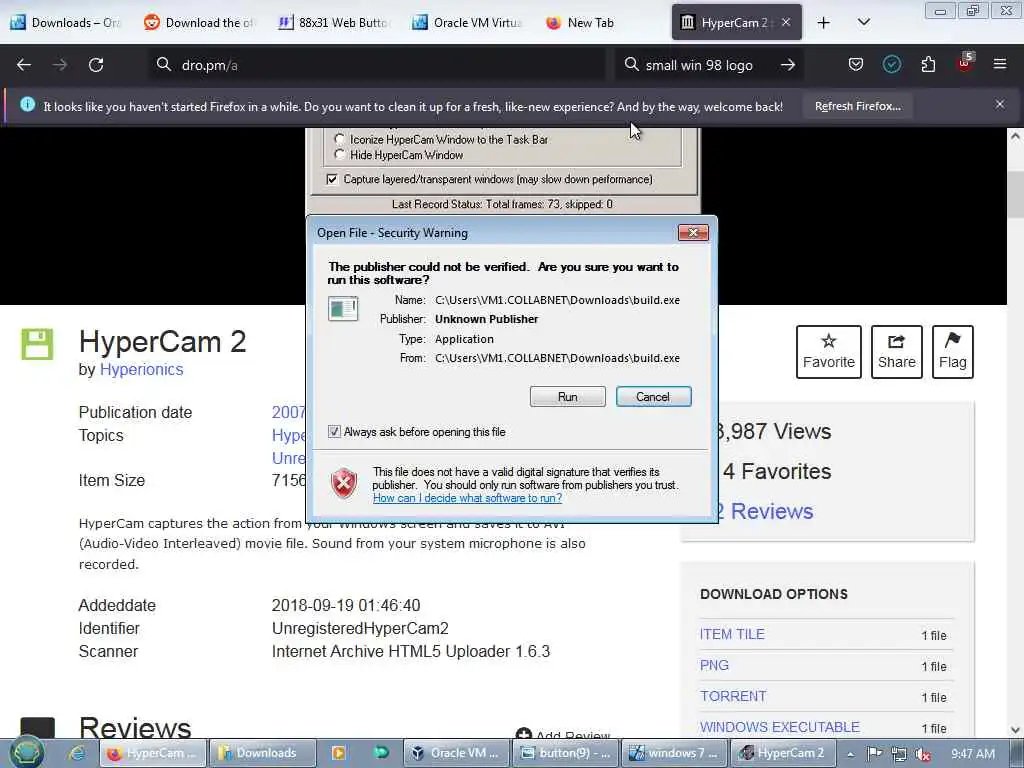Switch to 'Download the of' tab
The height and width of the screenshot is (768, 1024).
pos(199,23)
